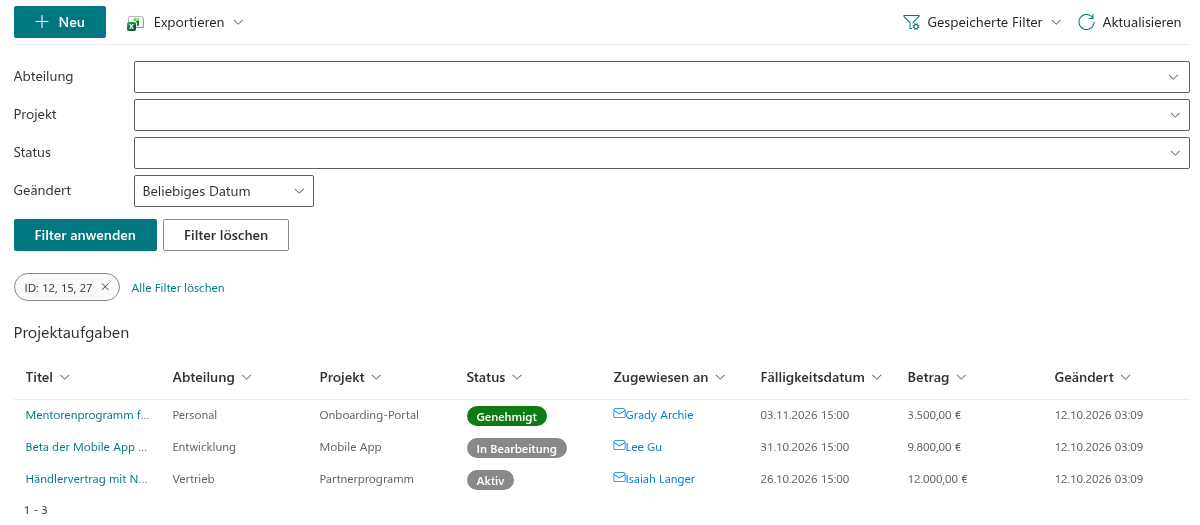Screen dimensions: 1200x525
Task: Open the Beliebiges Datum date dropdown
Action: [x=224, y=191]
